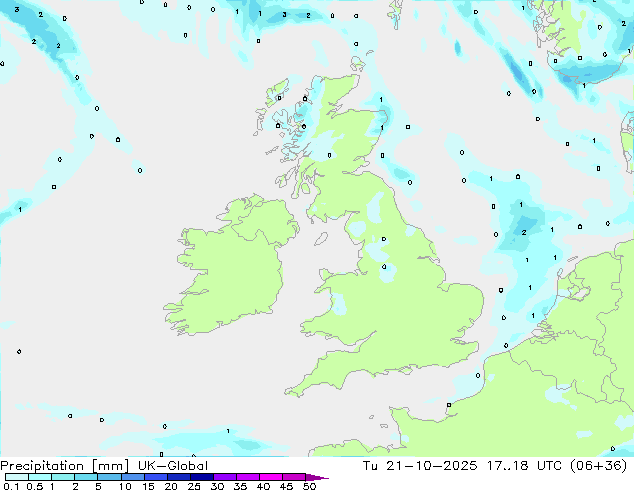Click the "Precipitation [mm]" title text

coord(65,466)
